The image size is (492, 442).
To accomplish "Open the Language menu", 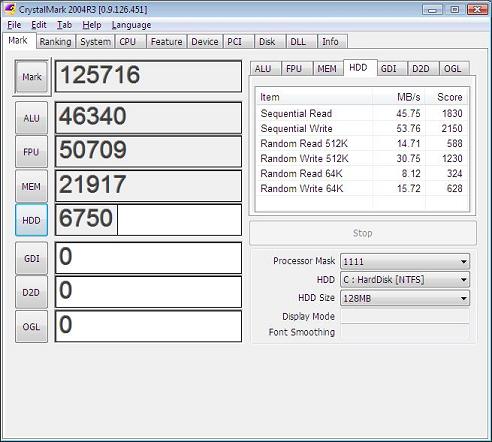I will (131, 25).
